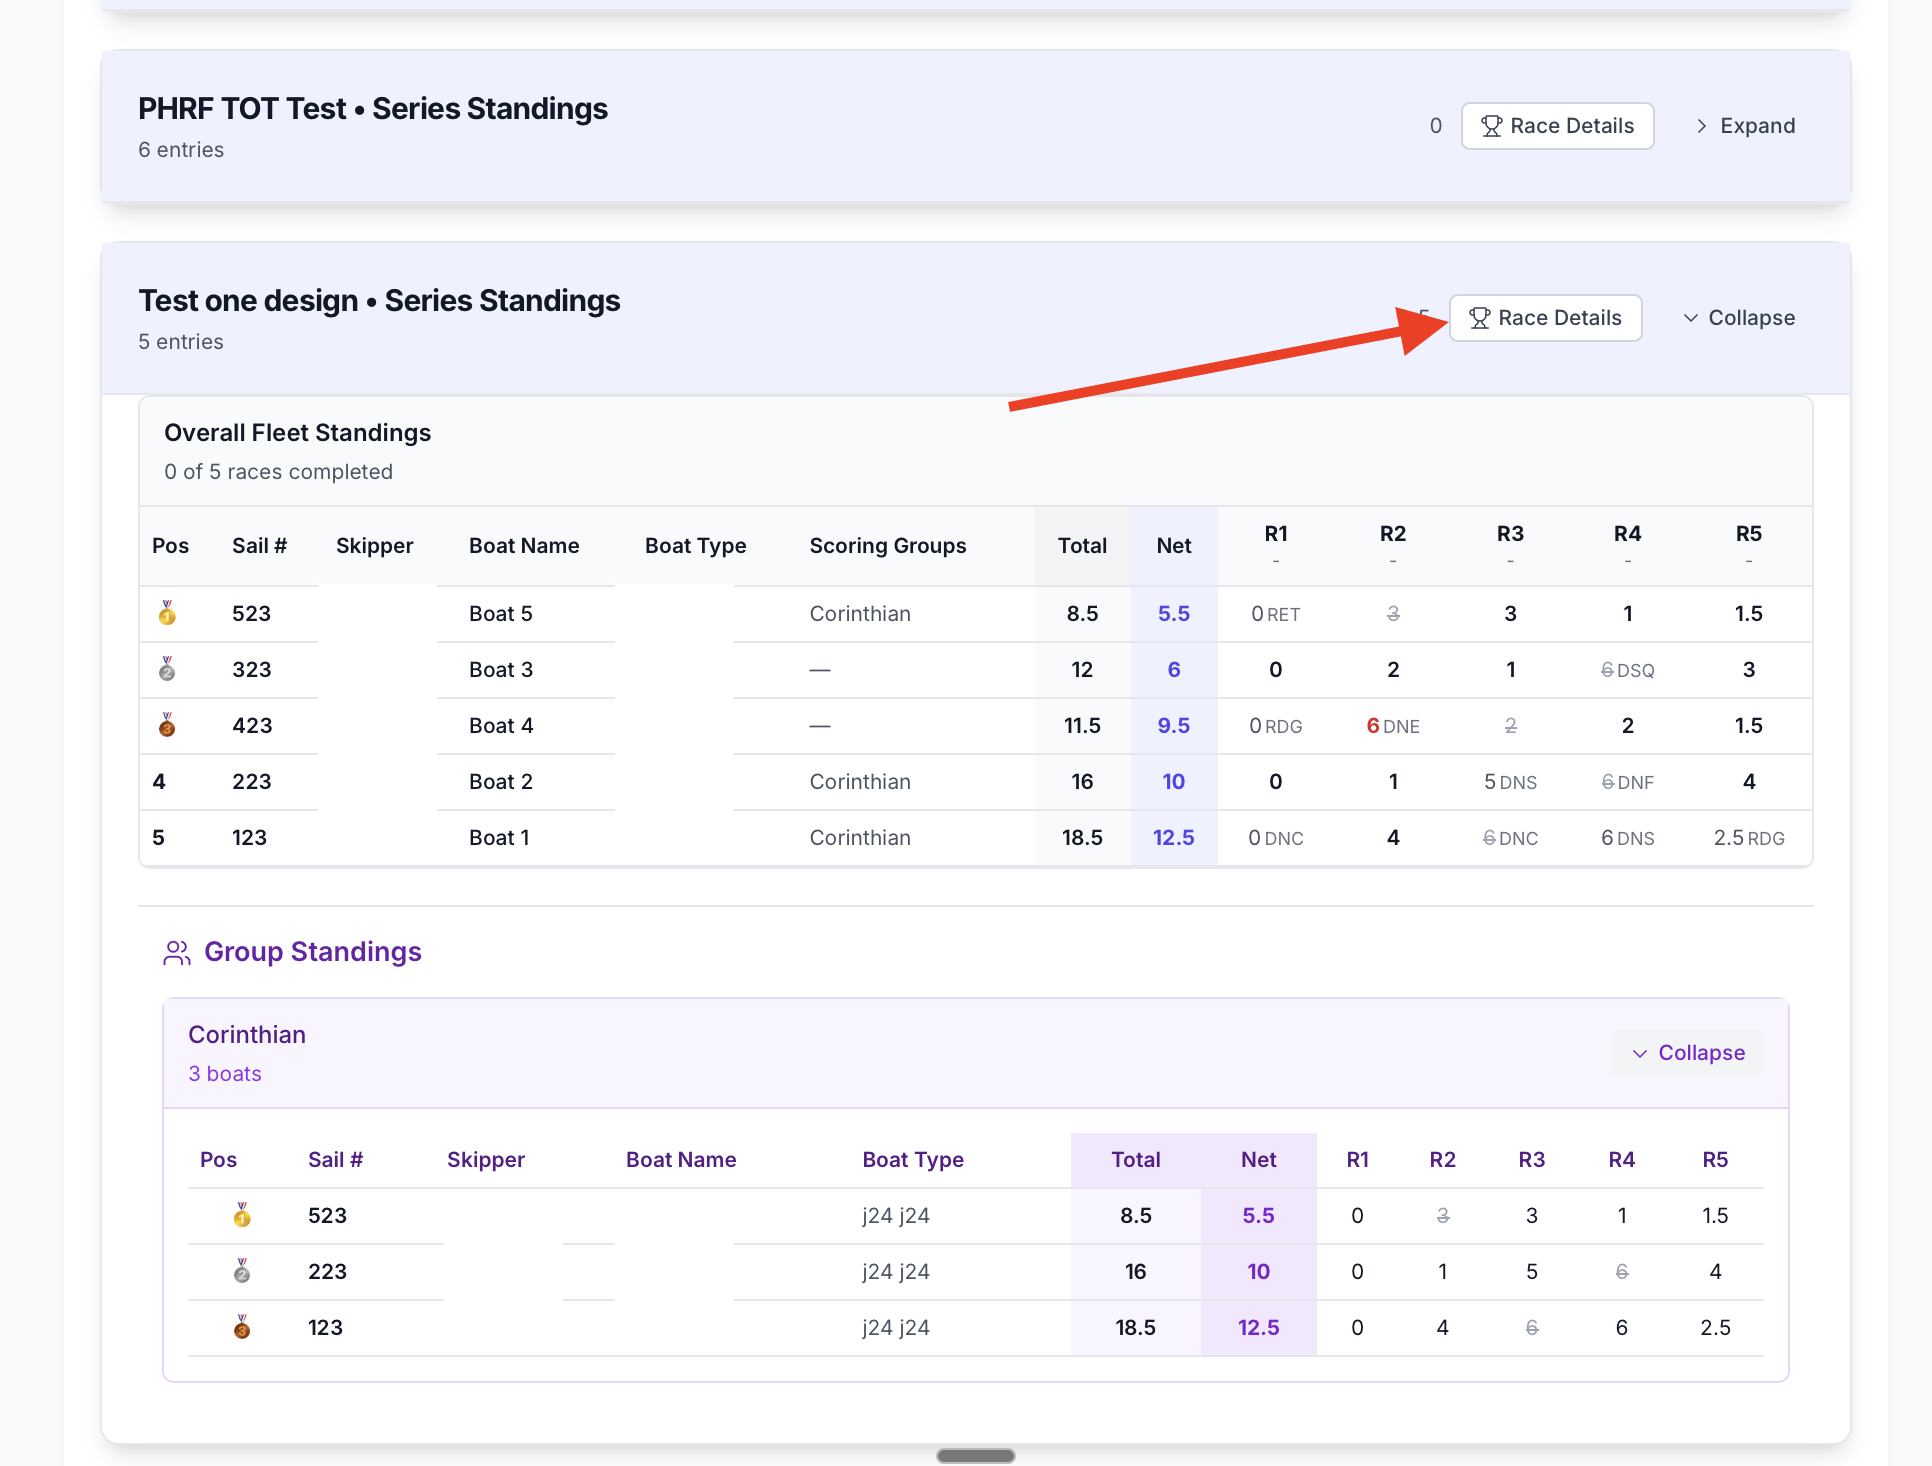Viewport: 1932px width, 1466px height.
Task: Click gold medal in Corinthian group table
Action: [x=242, y=1215]
